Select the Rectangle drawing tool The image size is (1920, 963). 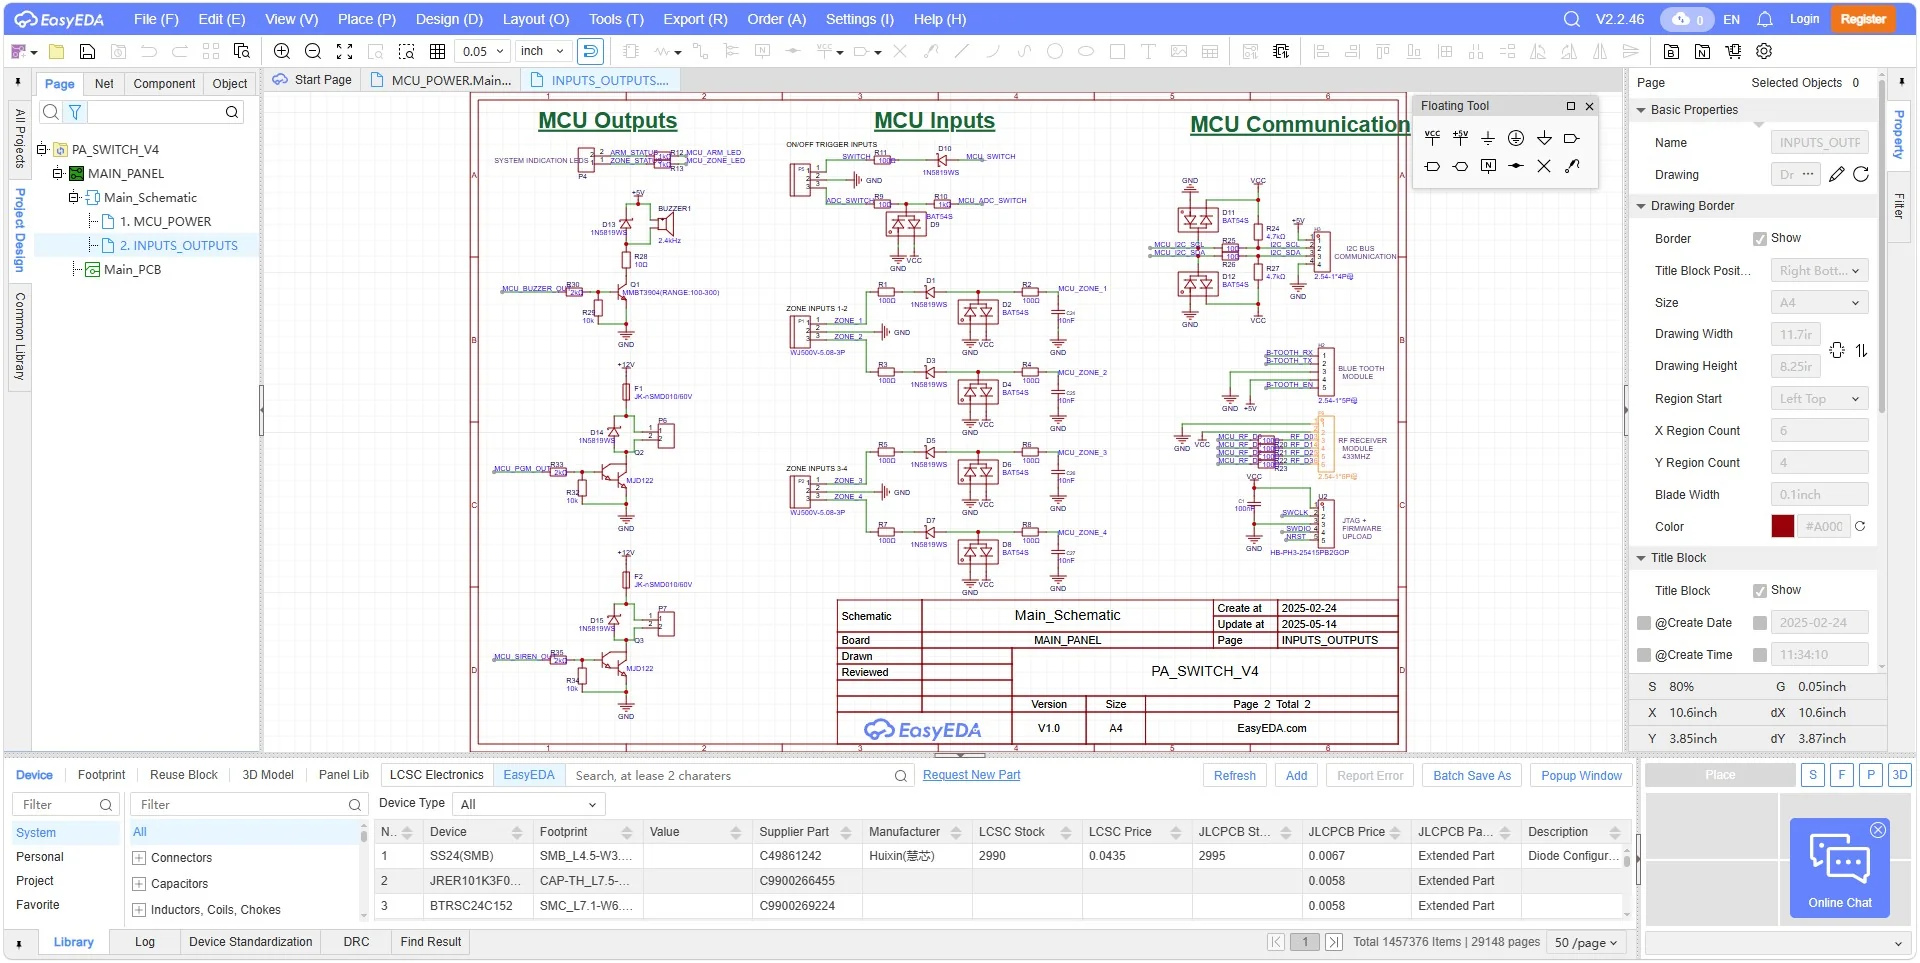[1118, 51]
